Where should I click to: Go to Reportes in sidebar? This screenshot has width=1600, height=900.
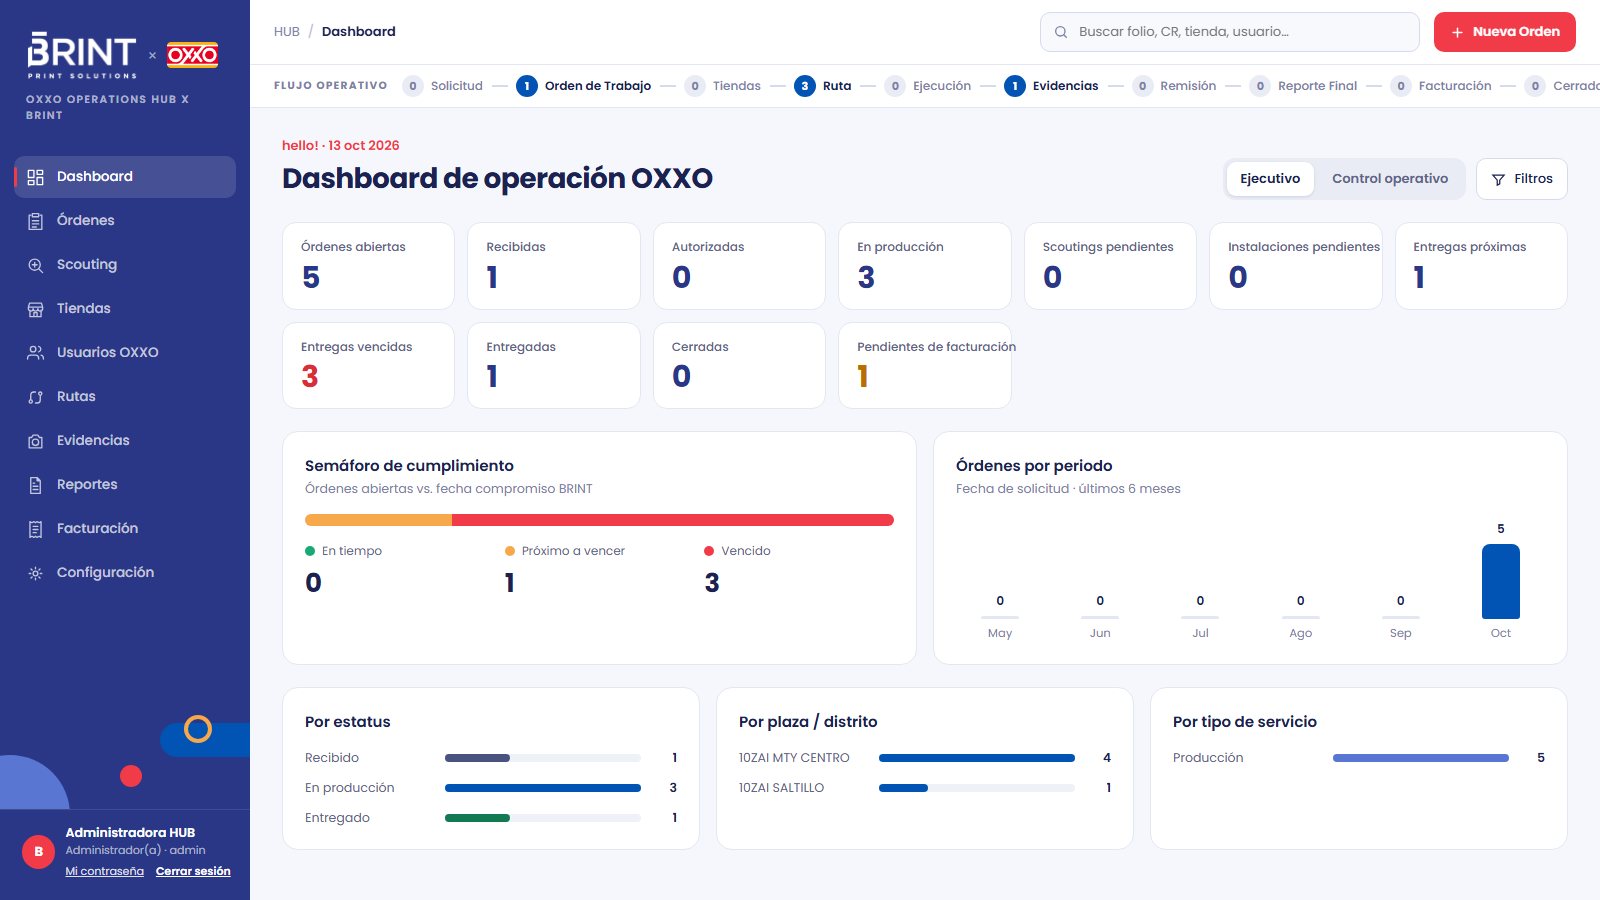pyautogui.click(x=125, y=485)
